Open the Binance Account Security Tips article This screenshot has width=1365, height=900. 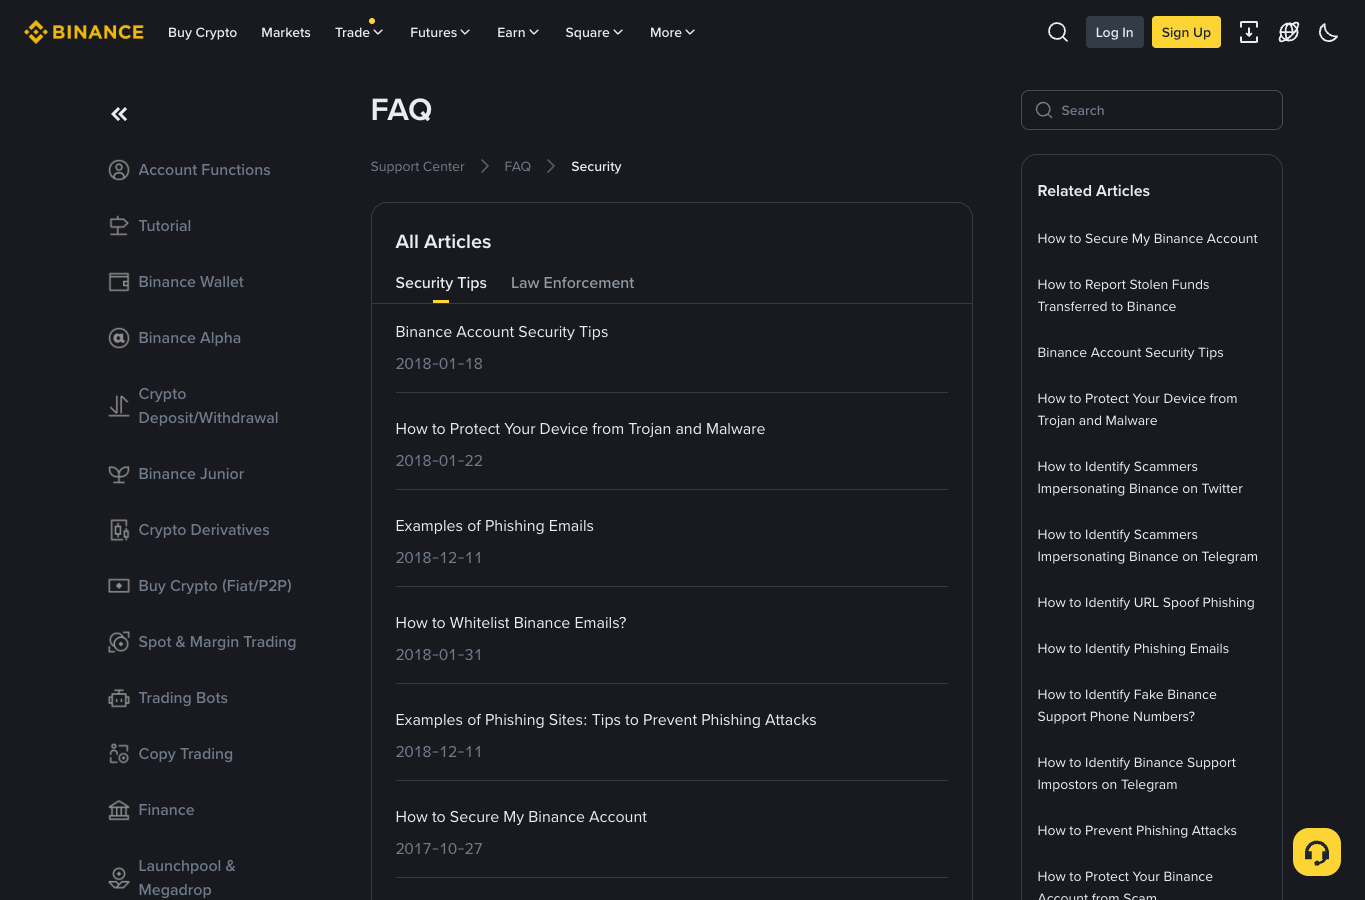point(502,332)
